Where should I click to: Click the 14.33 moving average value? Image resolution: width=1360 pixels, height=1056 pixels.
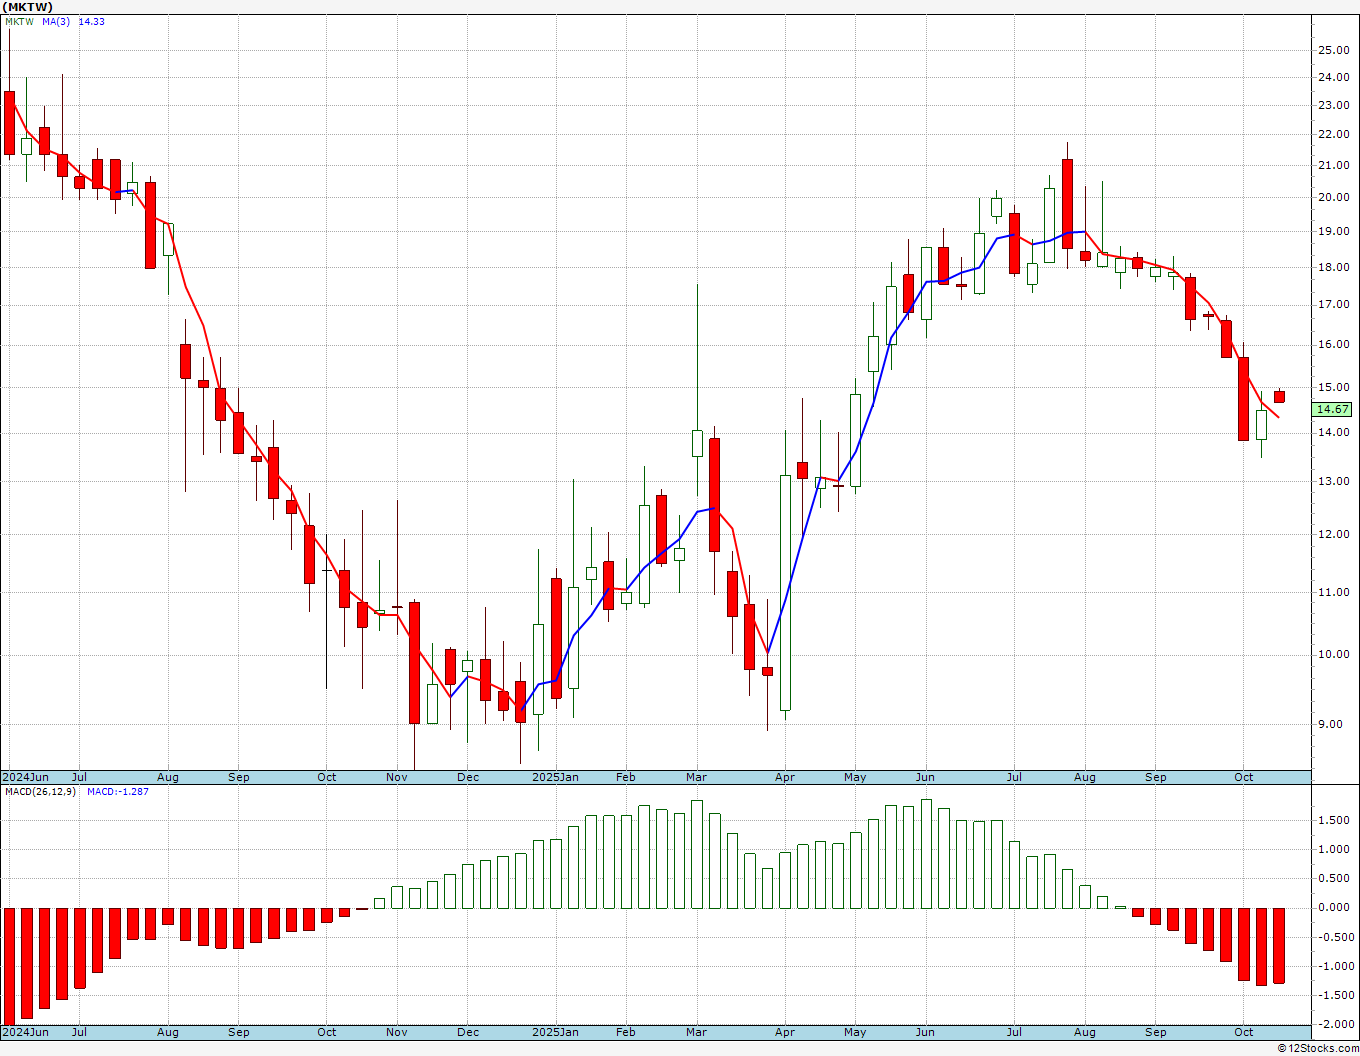click(91, 21)
